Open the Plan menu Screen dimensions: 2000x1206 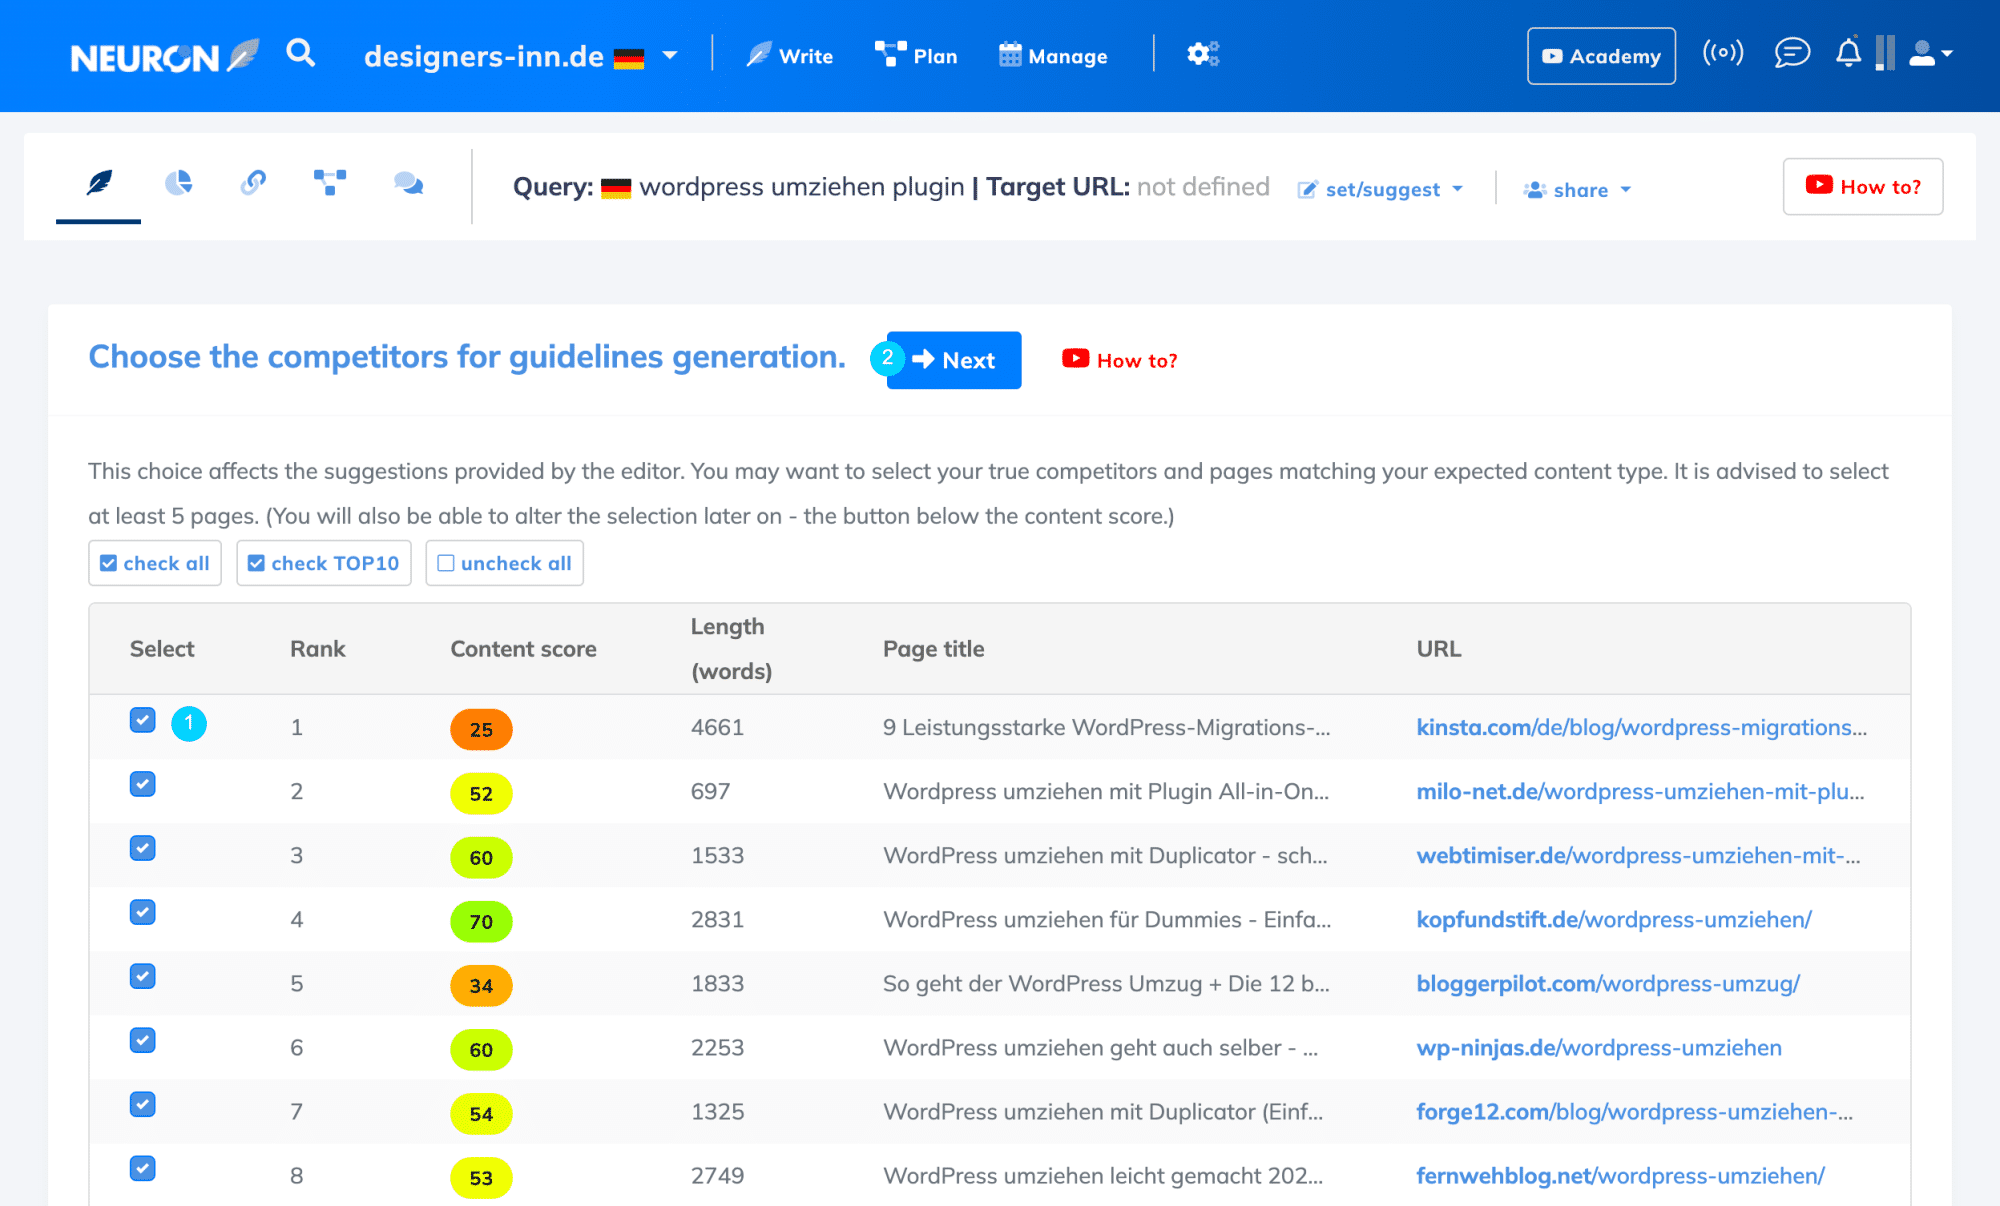tap(916, 56)
